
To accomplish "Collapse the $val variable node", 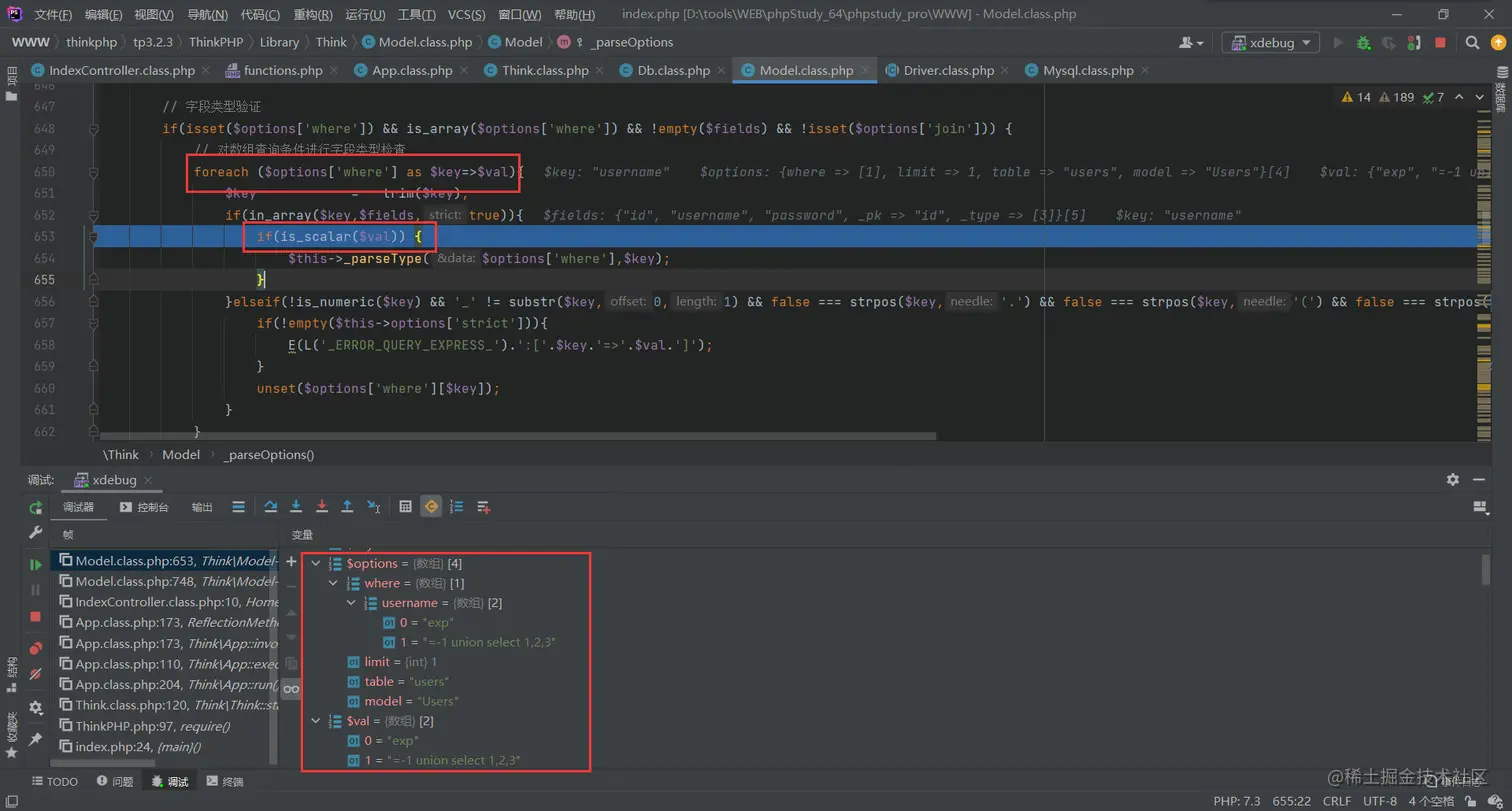I will [316, 721].
